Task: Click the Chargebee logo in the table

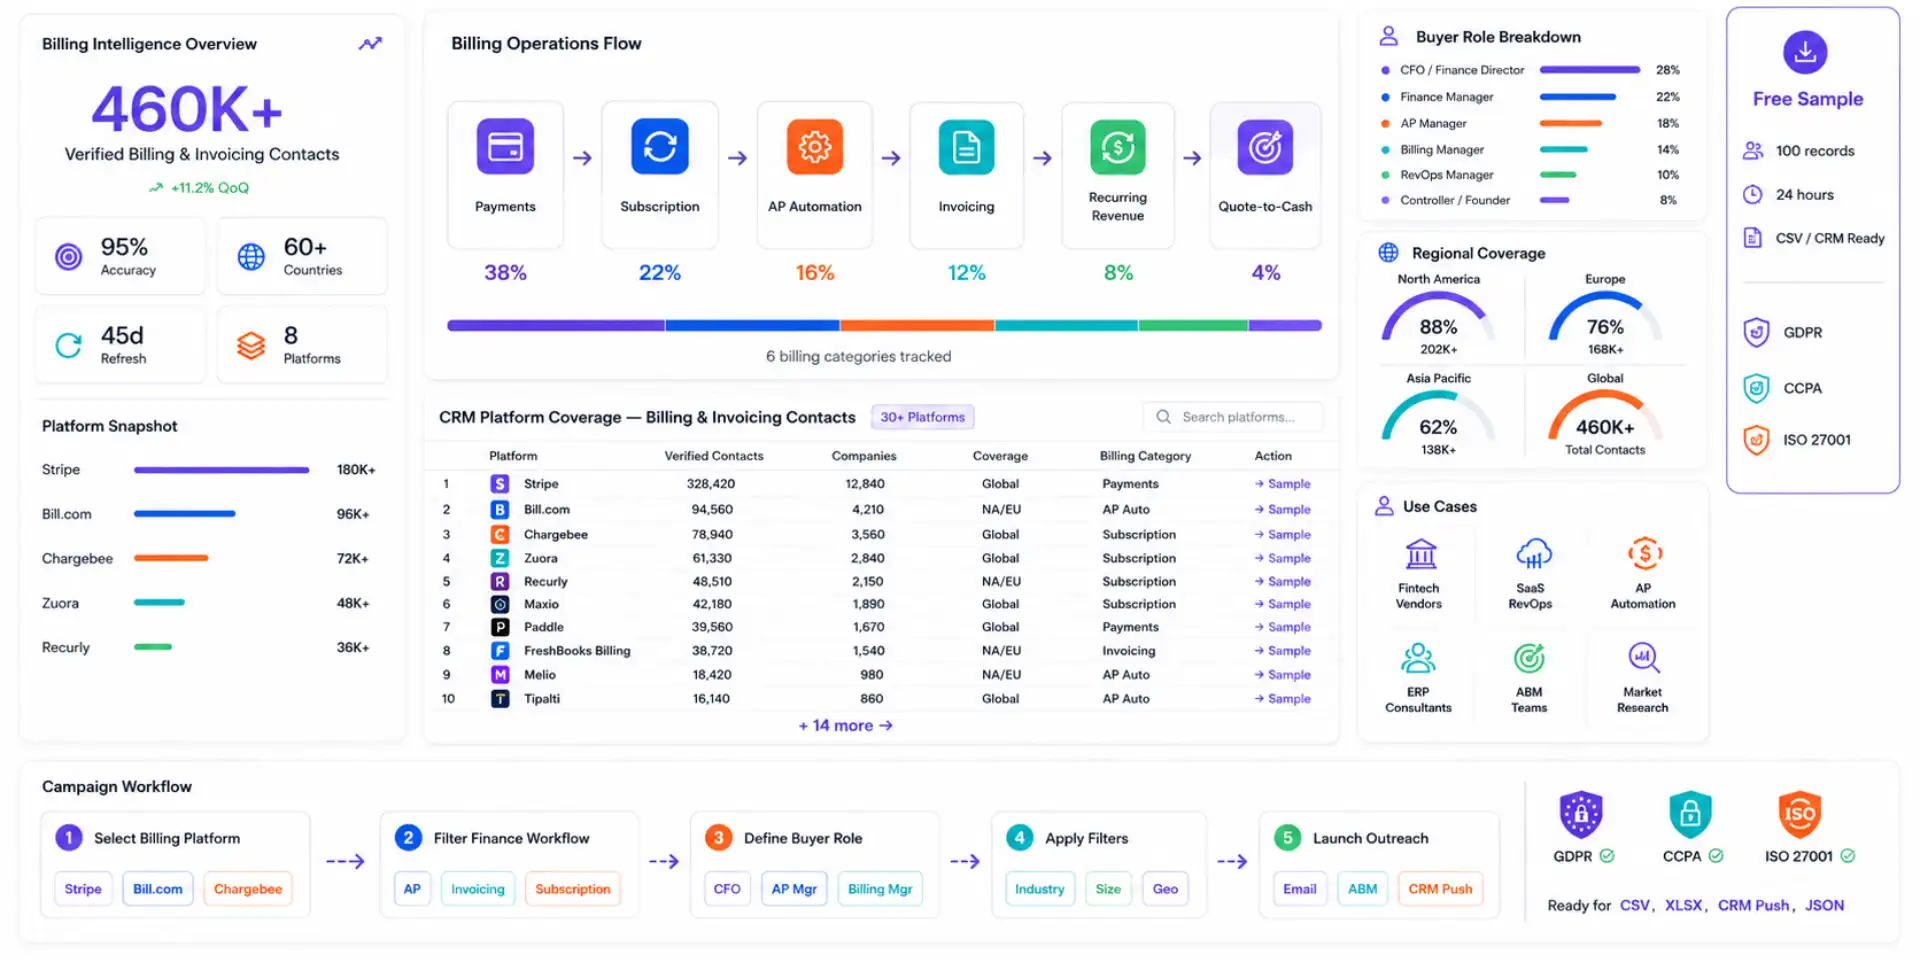Action: click(500, 535)
